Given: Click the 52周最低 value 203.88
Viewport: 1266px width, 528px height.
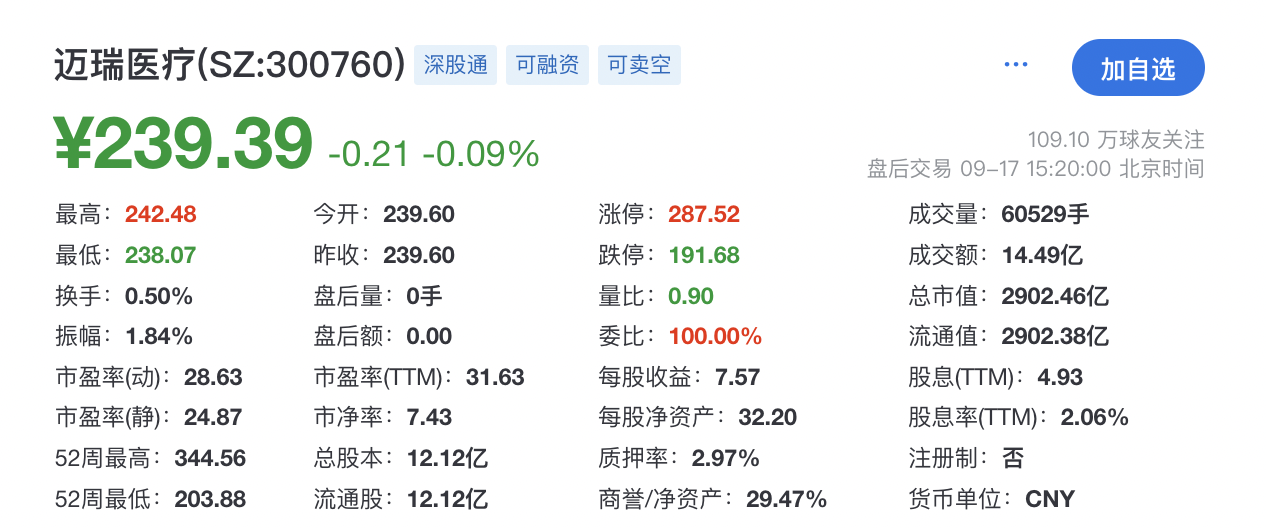Looking at the screenshot, I should [x=210, y=498].
